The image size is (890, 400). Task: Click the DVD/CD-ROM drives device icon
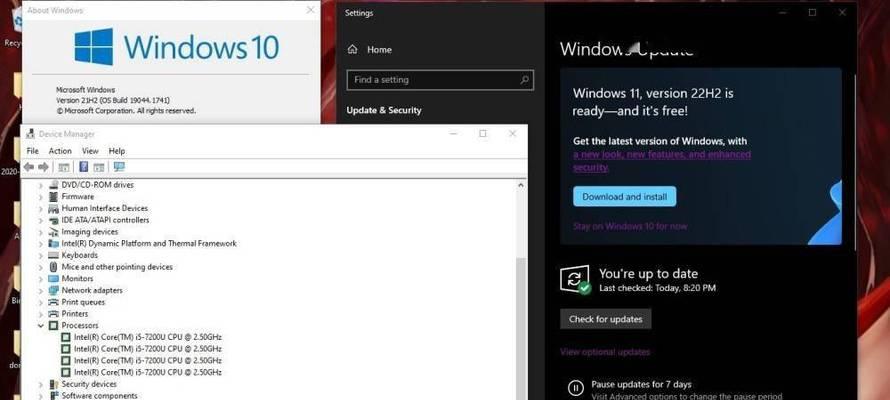pyautogui.click(x=53, y=185)
